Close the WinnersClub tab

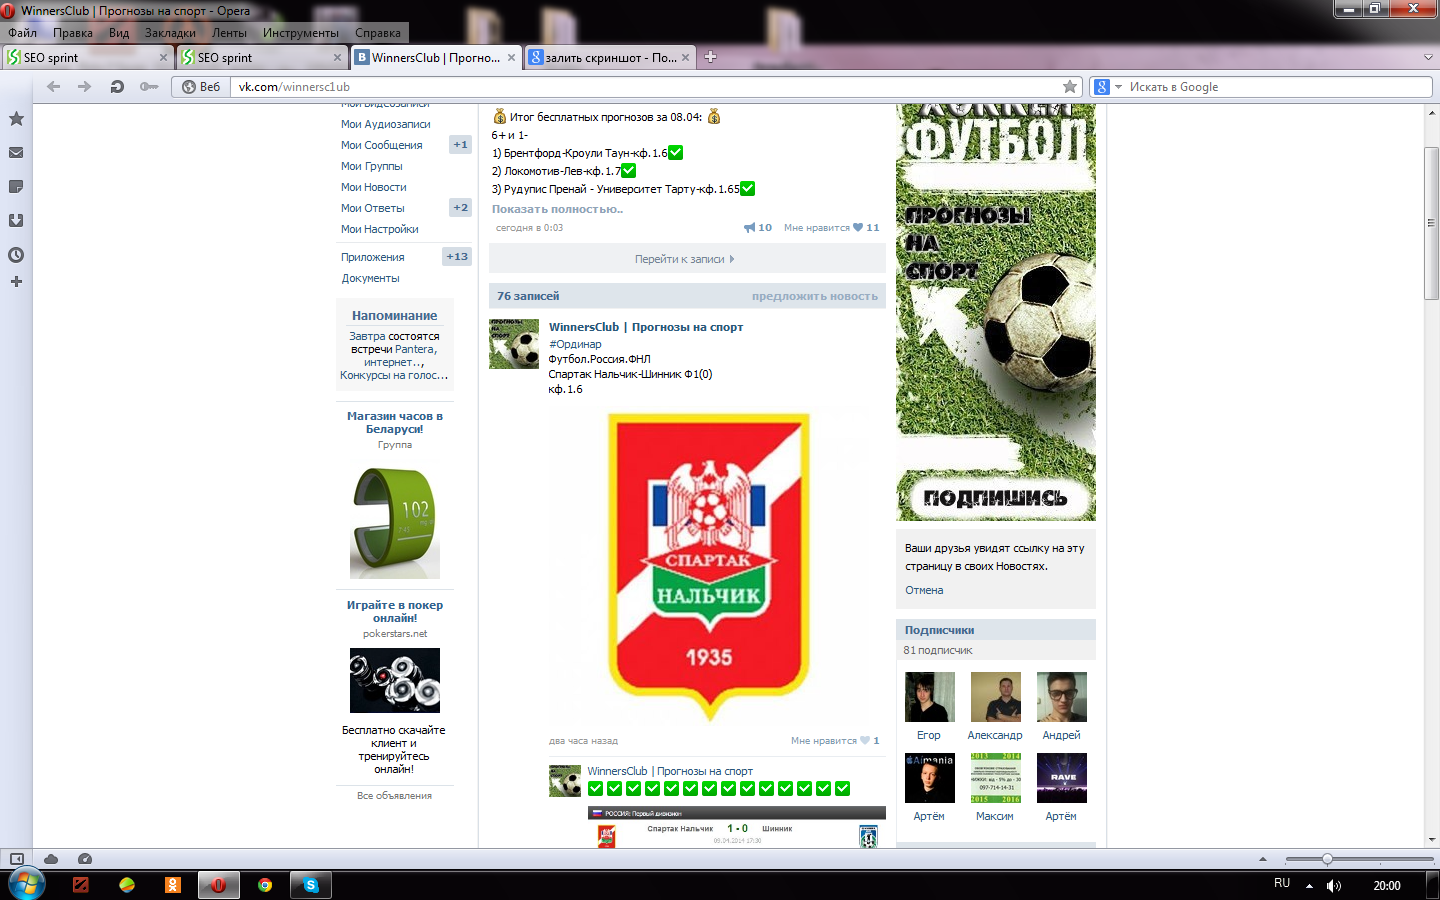[x=512, y=58]
